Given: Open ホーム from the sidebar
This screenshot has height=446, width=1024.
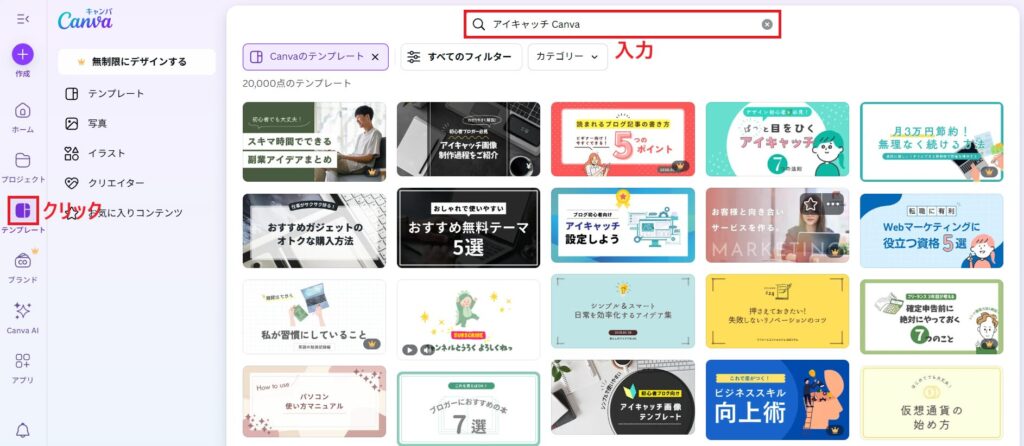Looking at the screenshot, I should (23, 110).
